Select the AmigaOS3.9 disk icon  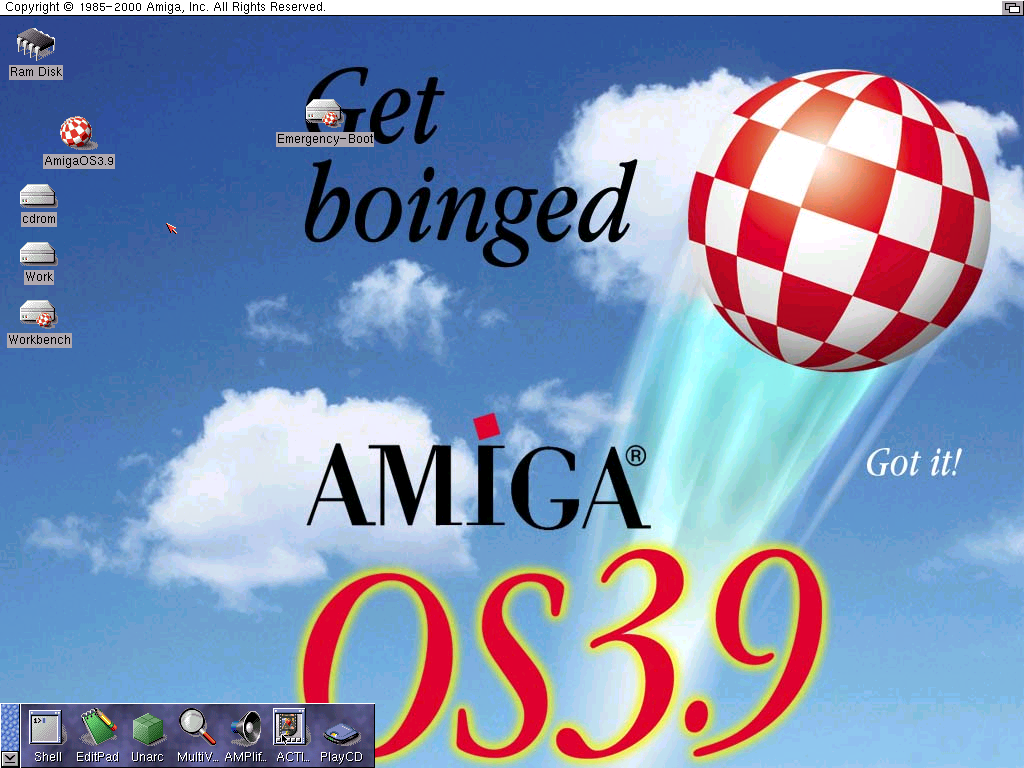(x=76, y=133)
